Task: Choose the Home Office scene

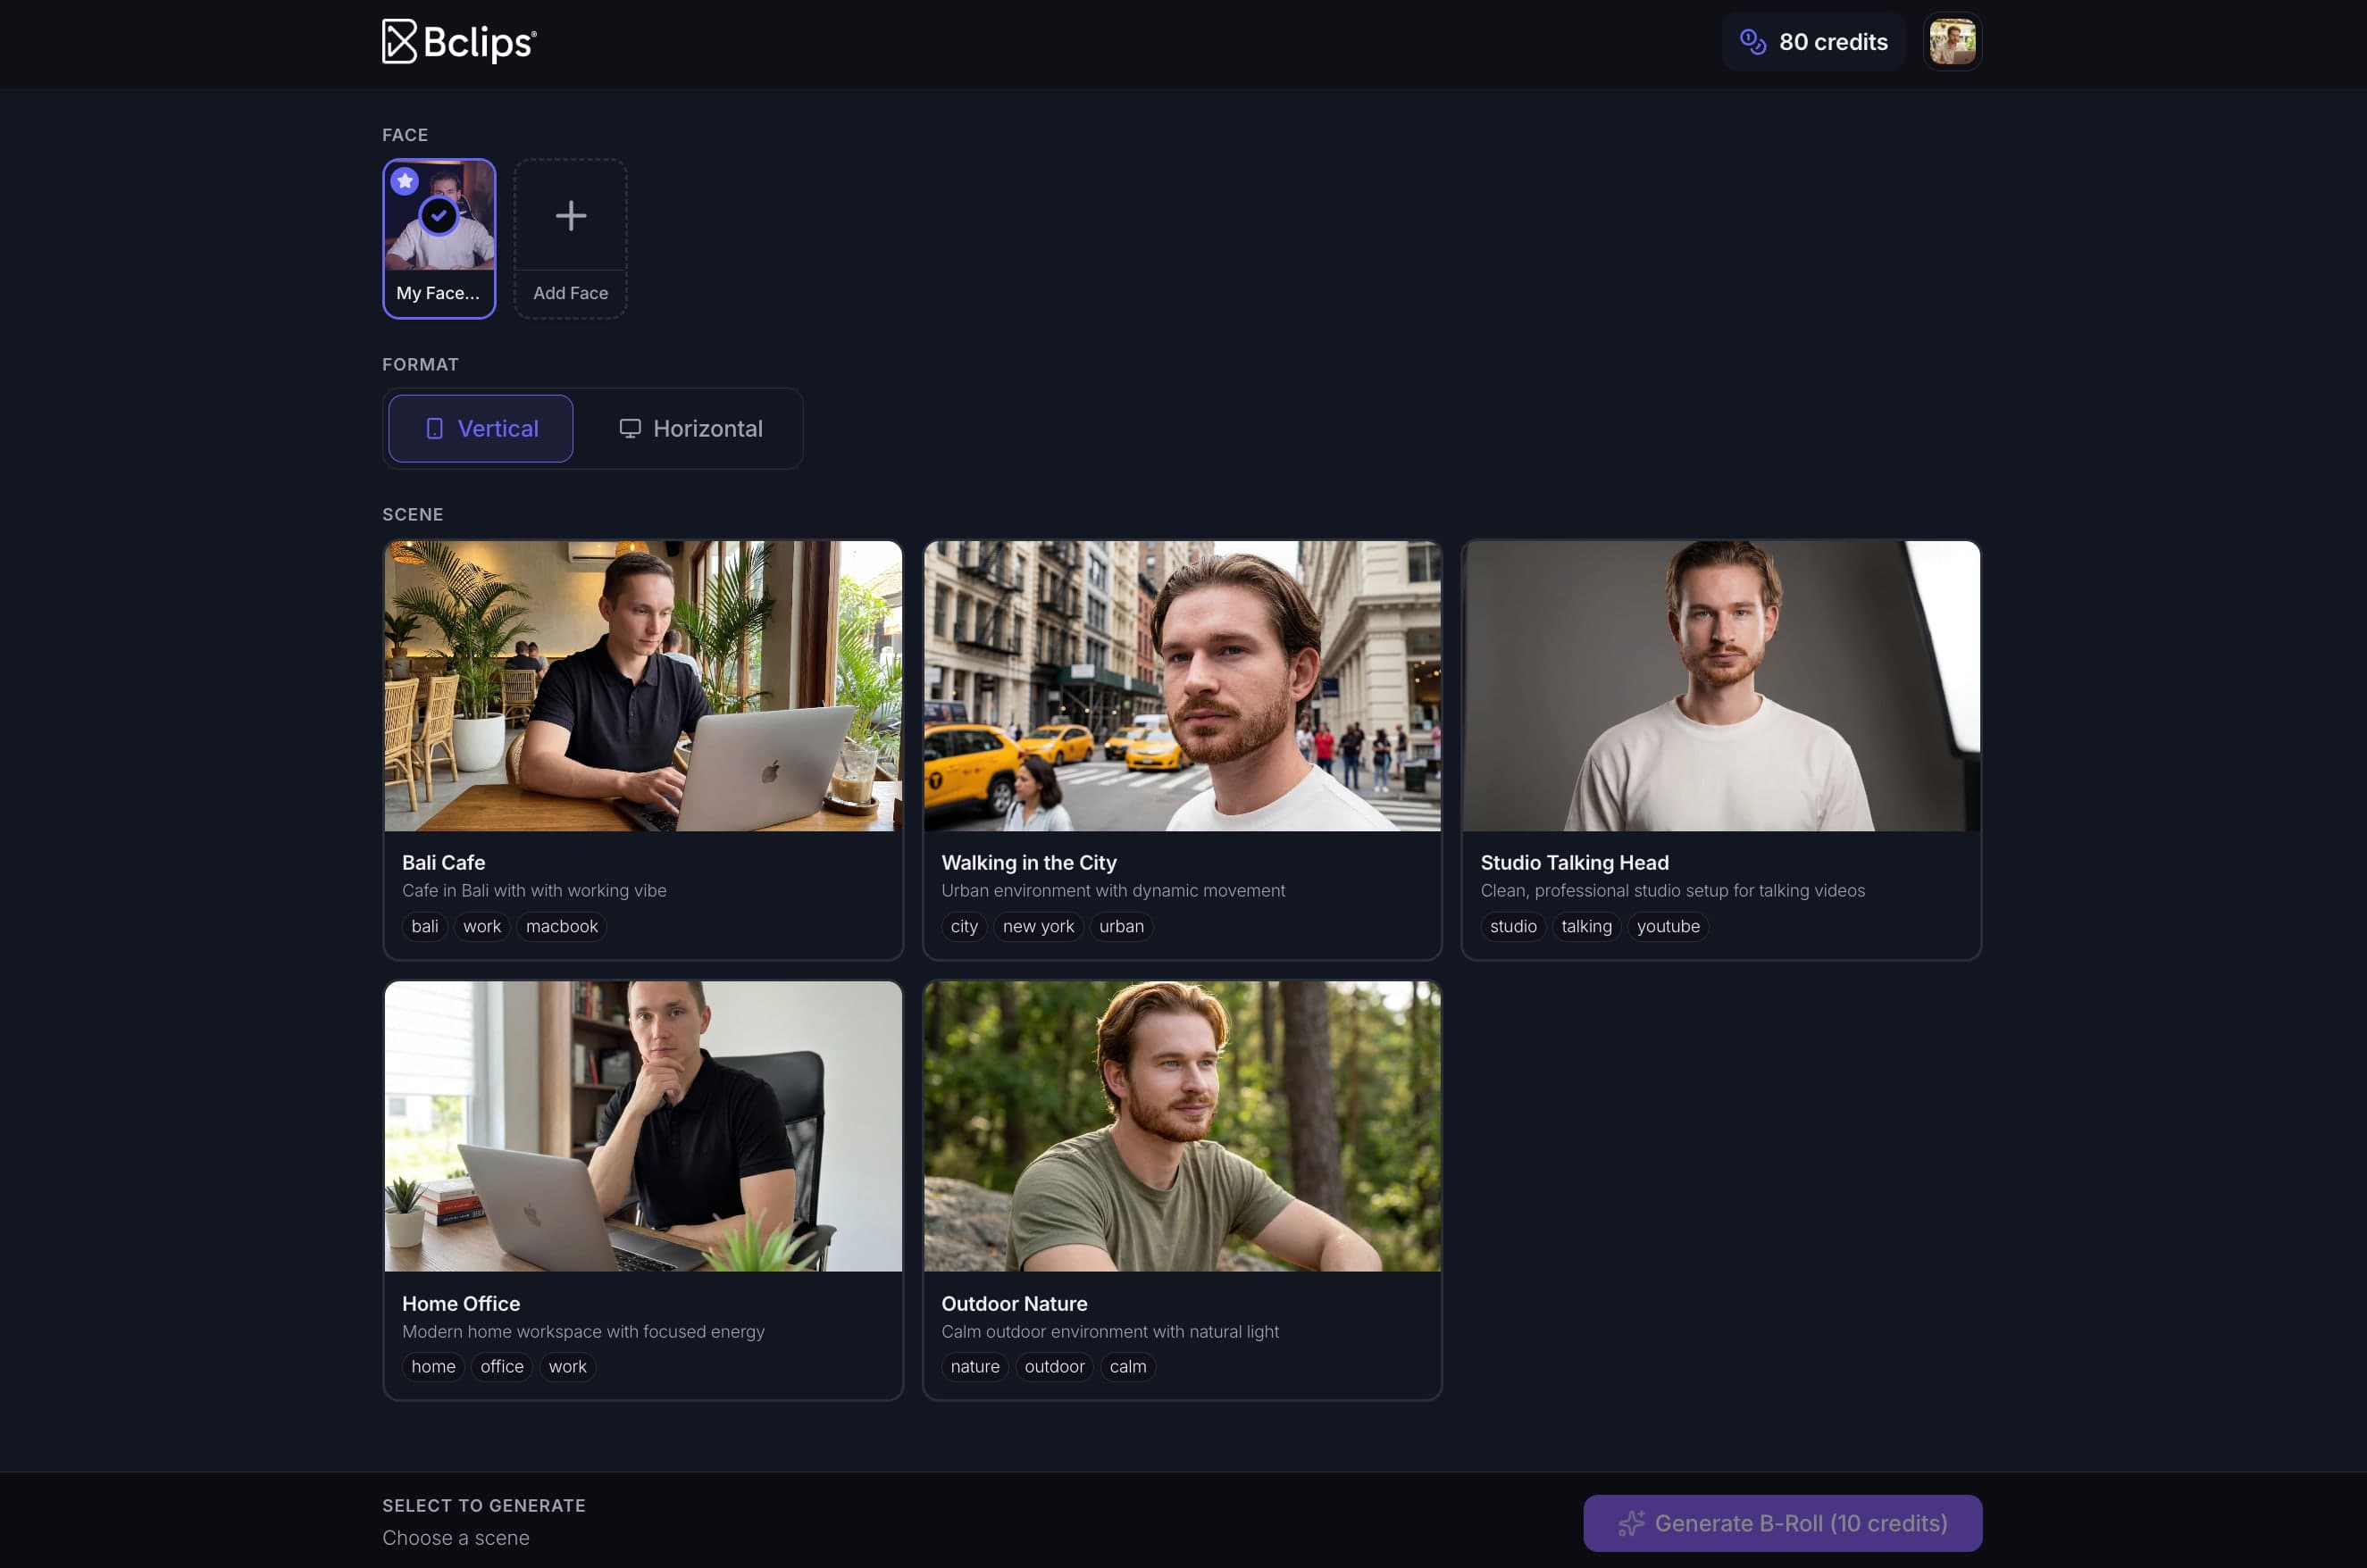Action: (643, 1190)
